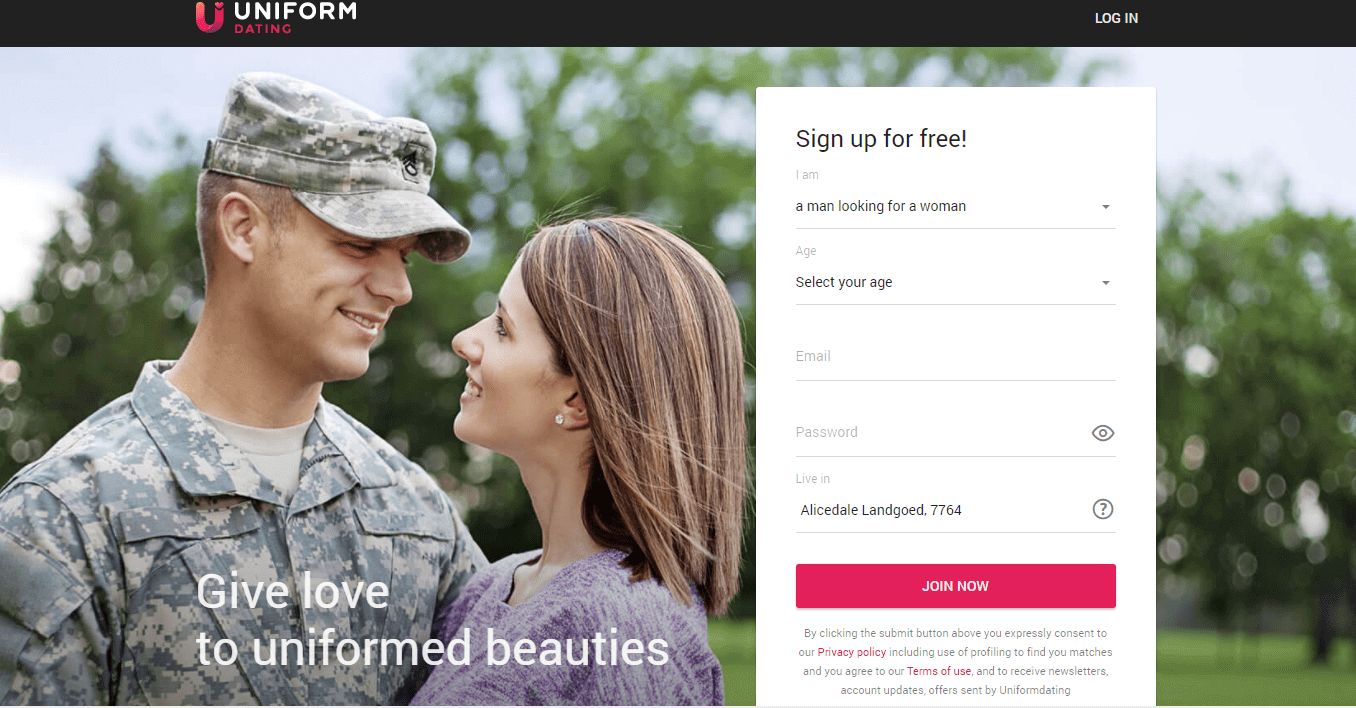
Task: Click the Uniform Dating heart logo icon
Action: point(209,16)
